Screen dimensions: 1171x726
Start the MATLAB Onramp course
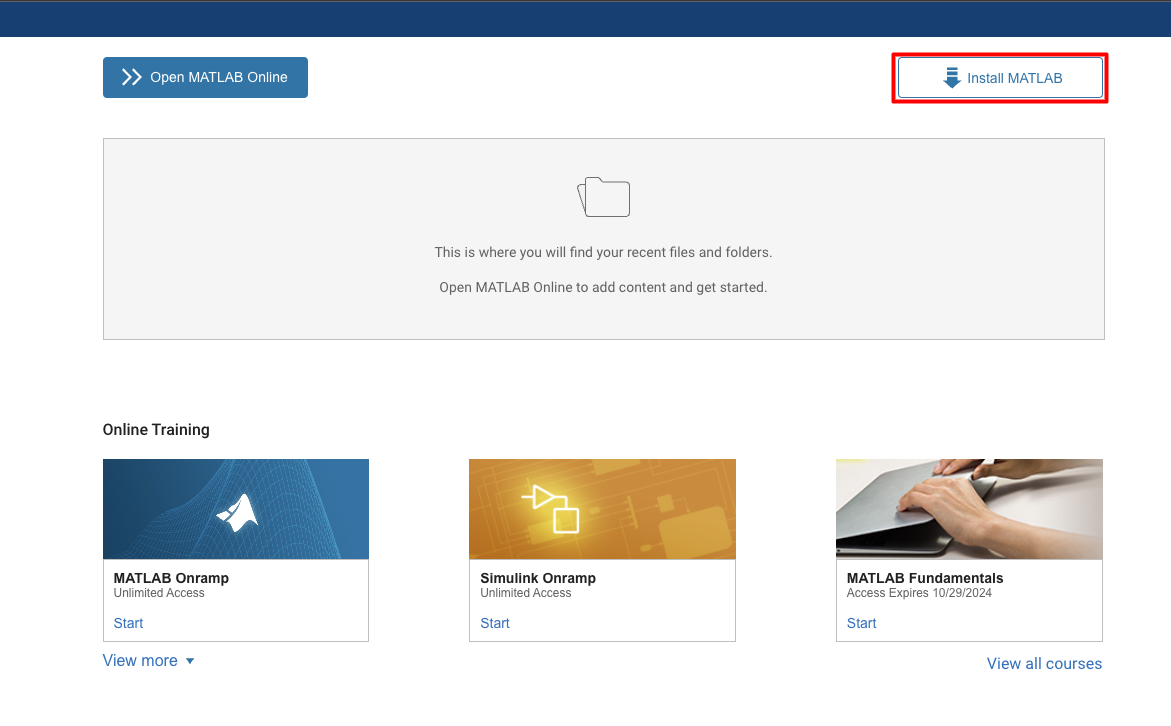point(128,623)
